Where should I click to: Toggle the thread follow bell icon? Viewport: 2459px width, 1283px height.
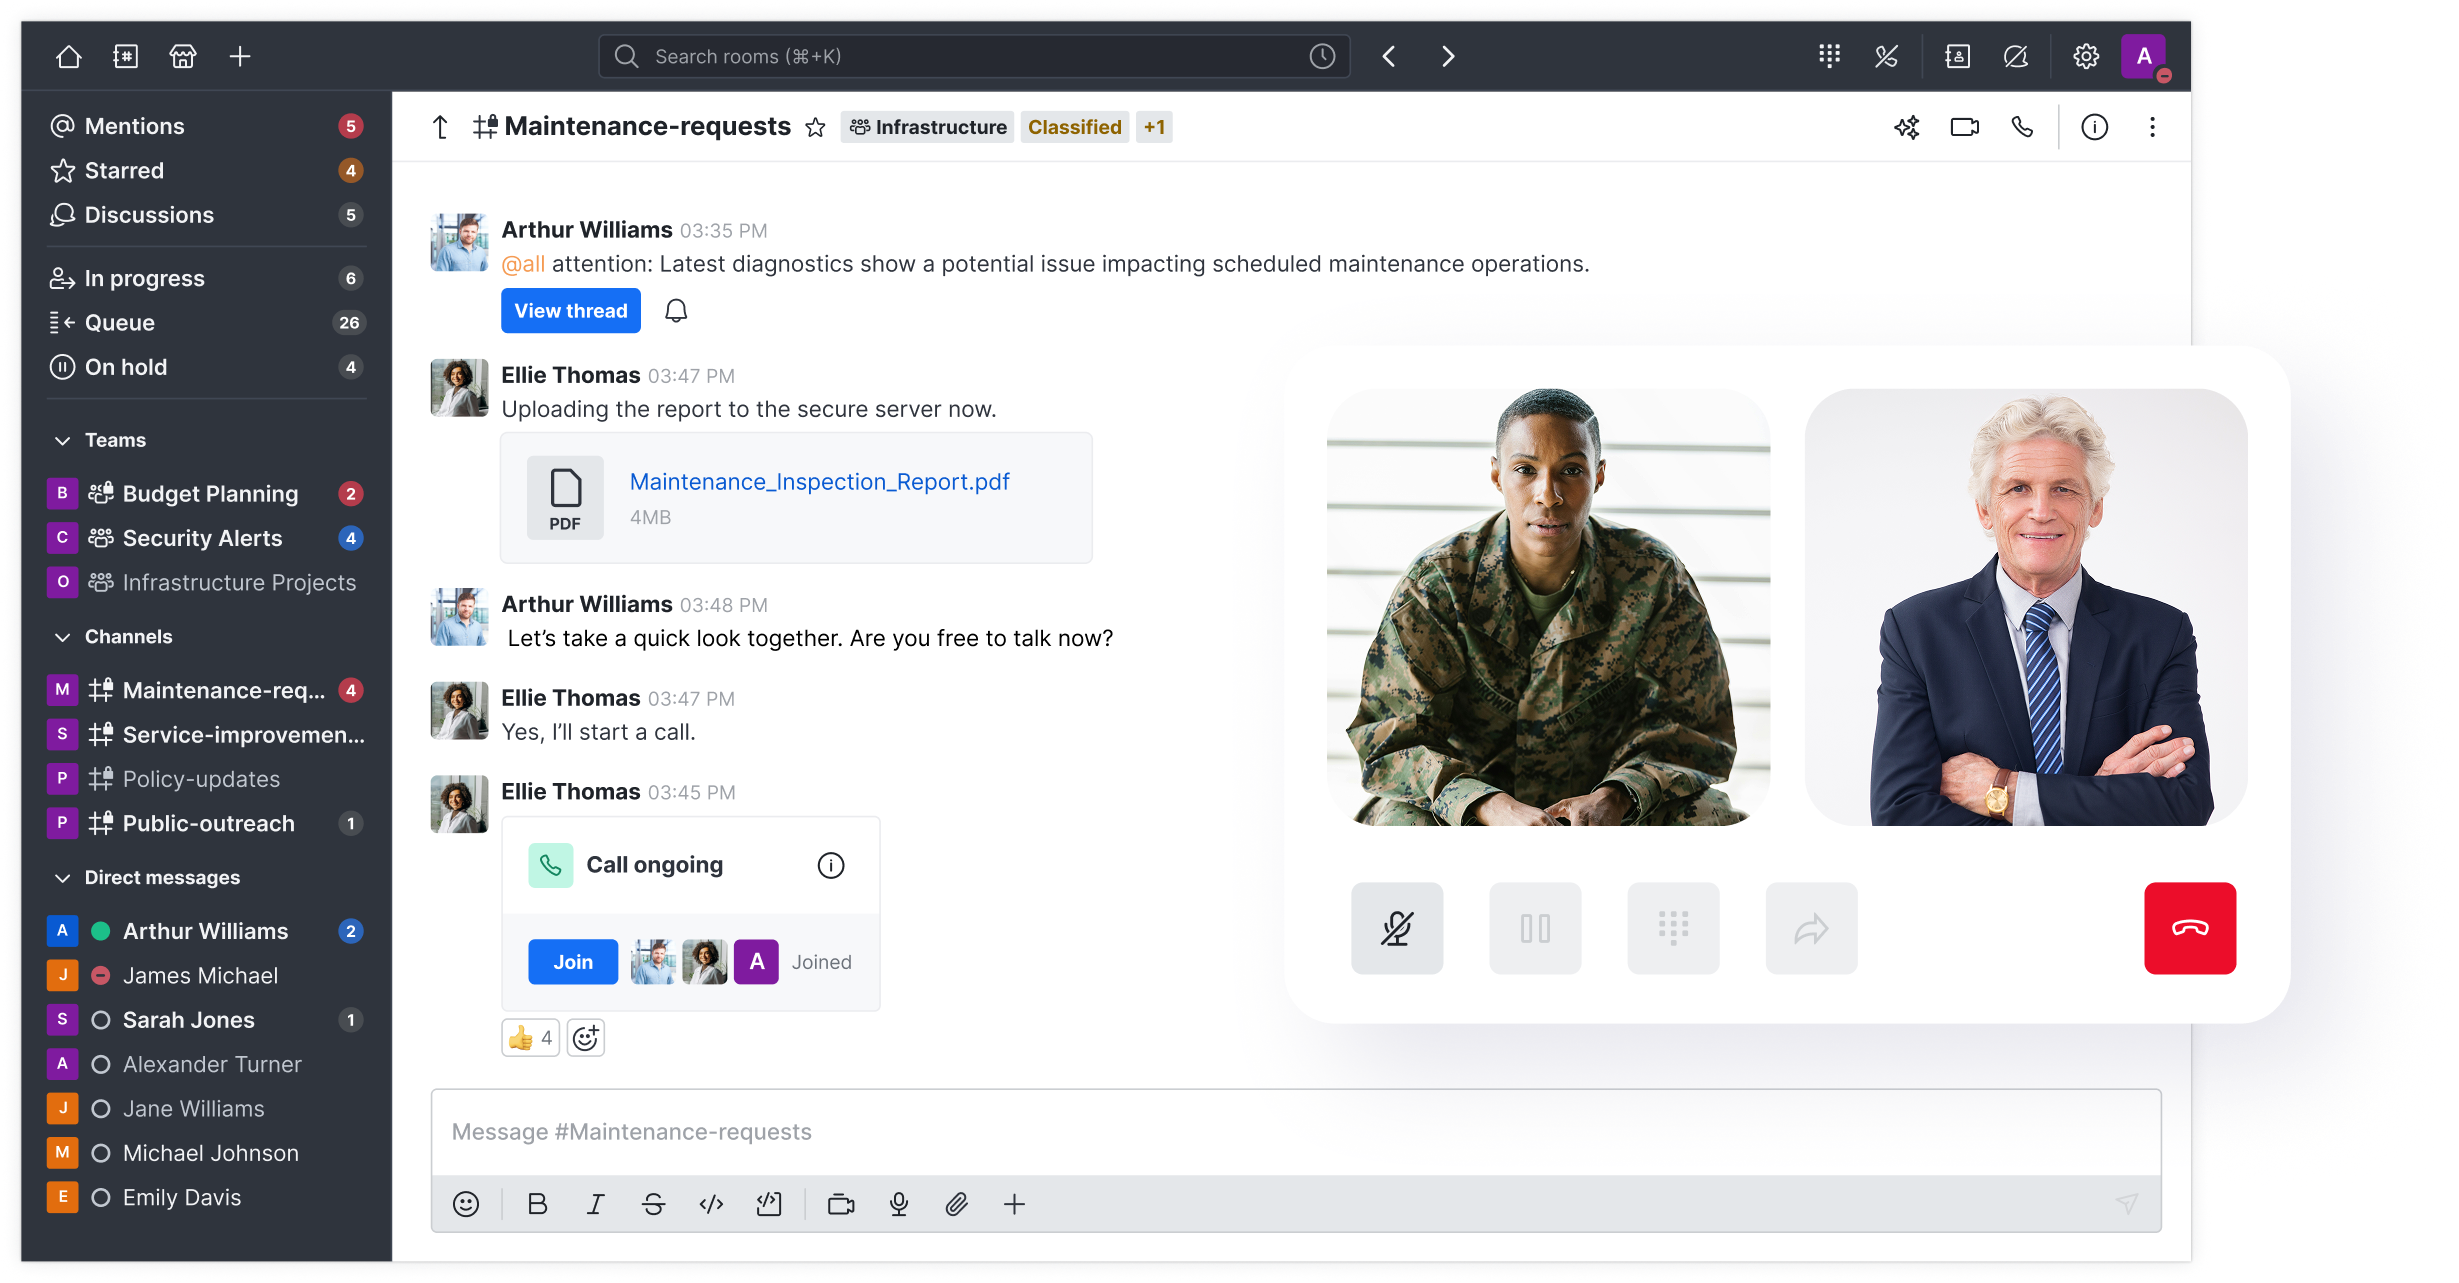[676, 311]
